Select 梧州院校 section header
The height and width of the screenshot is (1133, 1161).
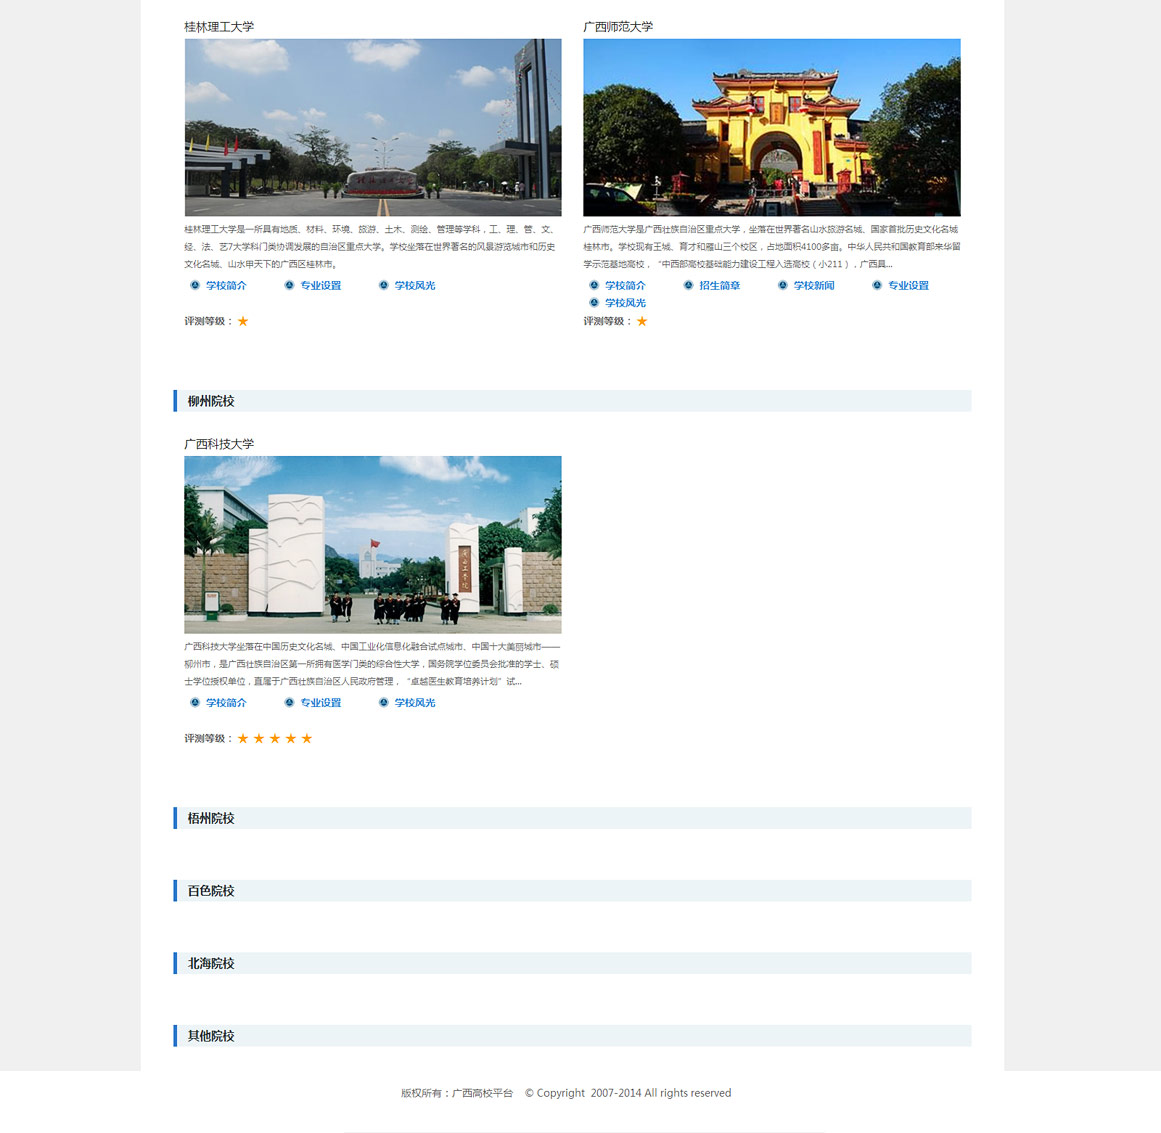(572, 818)
